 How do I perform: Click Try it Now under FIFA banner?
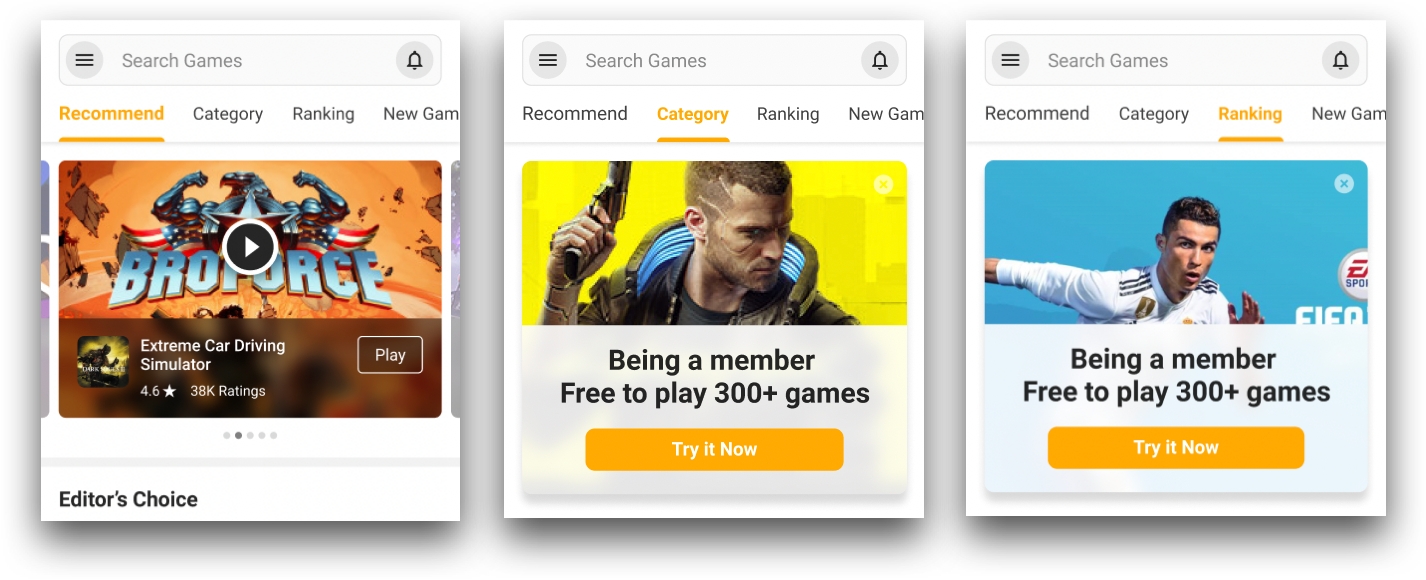[x=1176, y=447]
